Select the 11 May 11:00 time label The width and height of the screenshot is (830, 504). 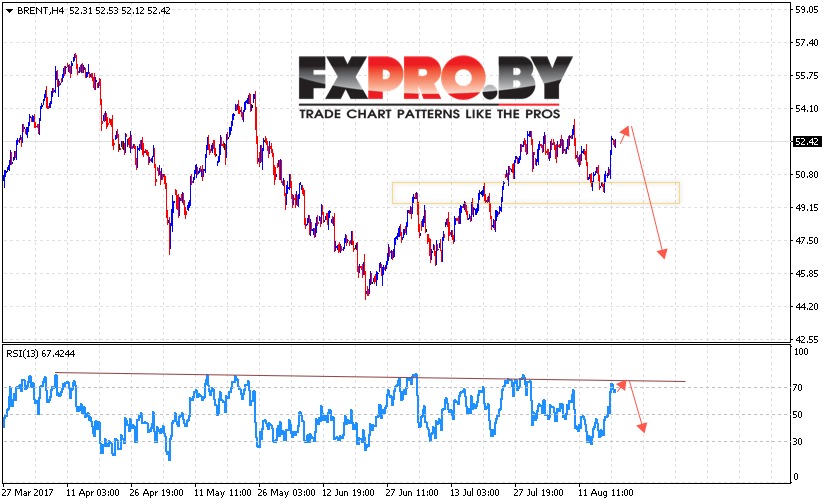click(221, 492)
